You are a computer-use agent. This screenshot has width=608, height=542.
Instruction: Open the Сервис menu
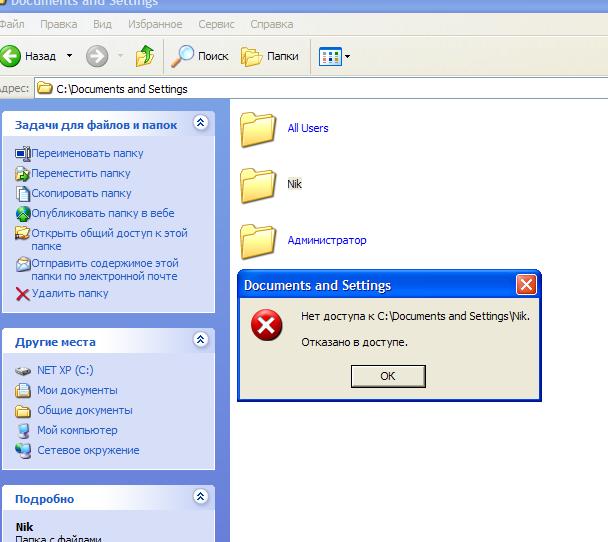coord(216,23)
